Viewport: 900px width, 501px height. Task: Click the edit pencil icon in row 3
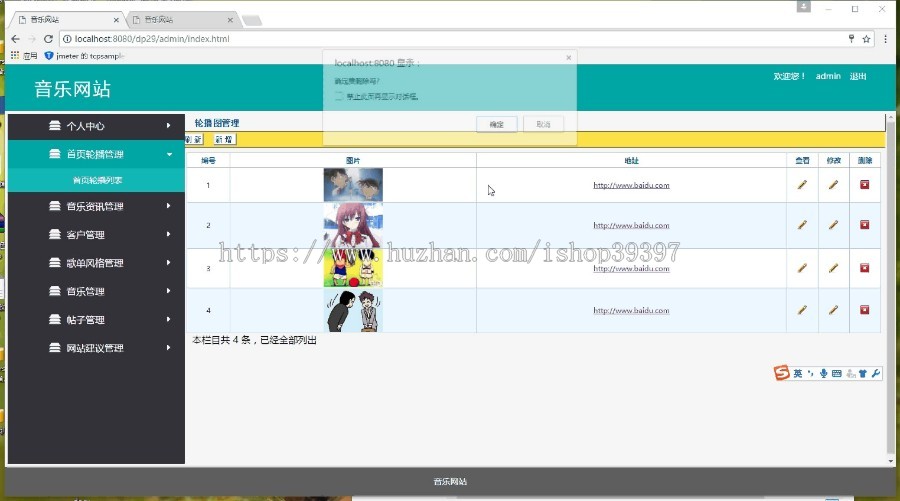click(833, 268)
